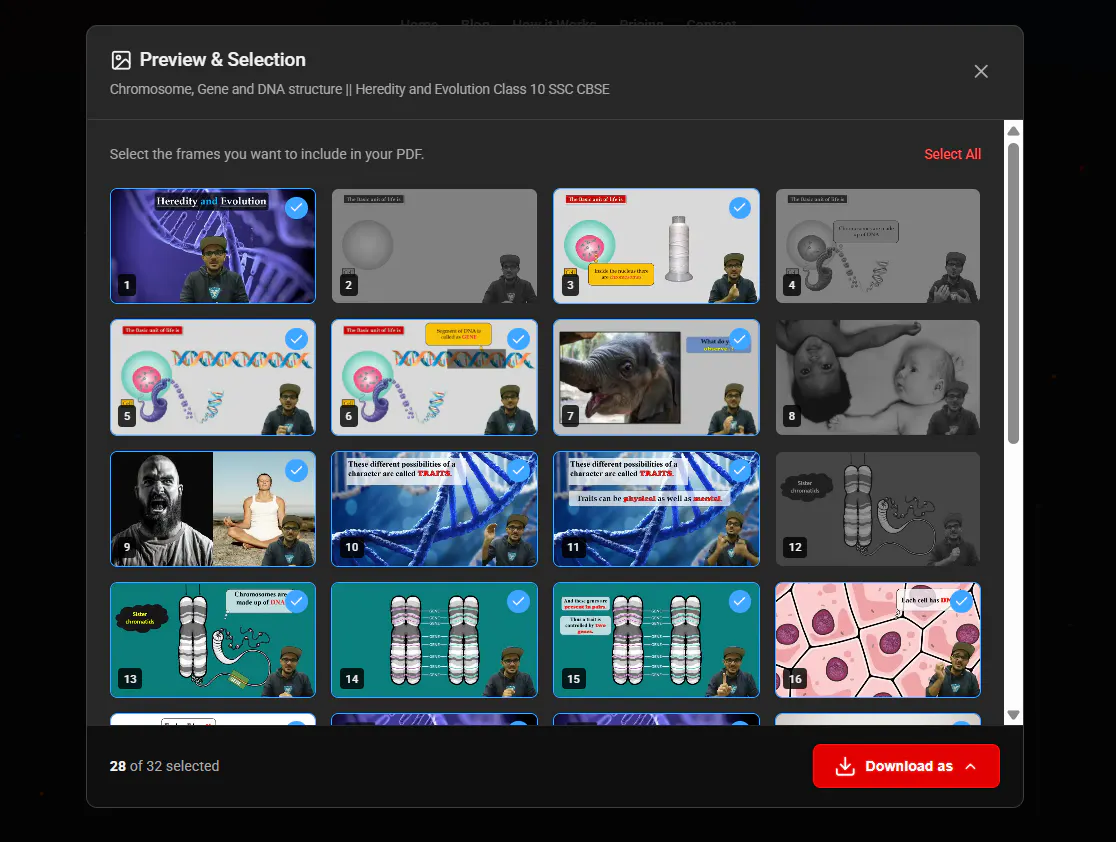1116x842 pixels.
Task: Click the Select All link
Action: [x=952, y=154]
